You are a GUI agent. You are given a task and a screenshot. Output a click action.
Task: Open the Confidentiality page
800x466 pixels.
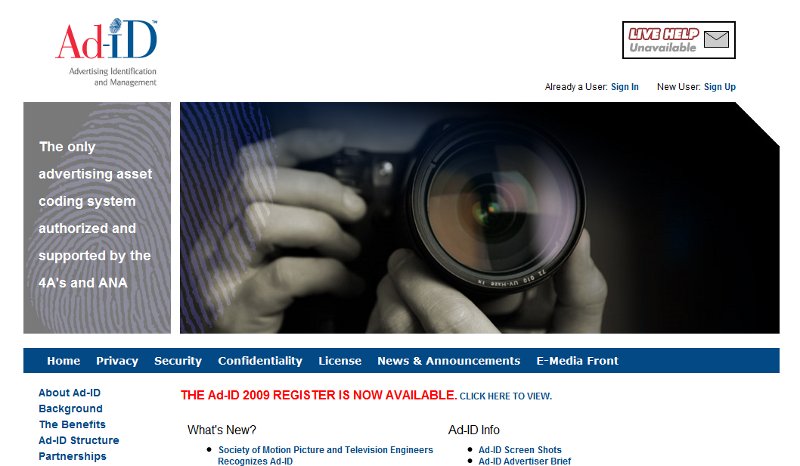260,361
